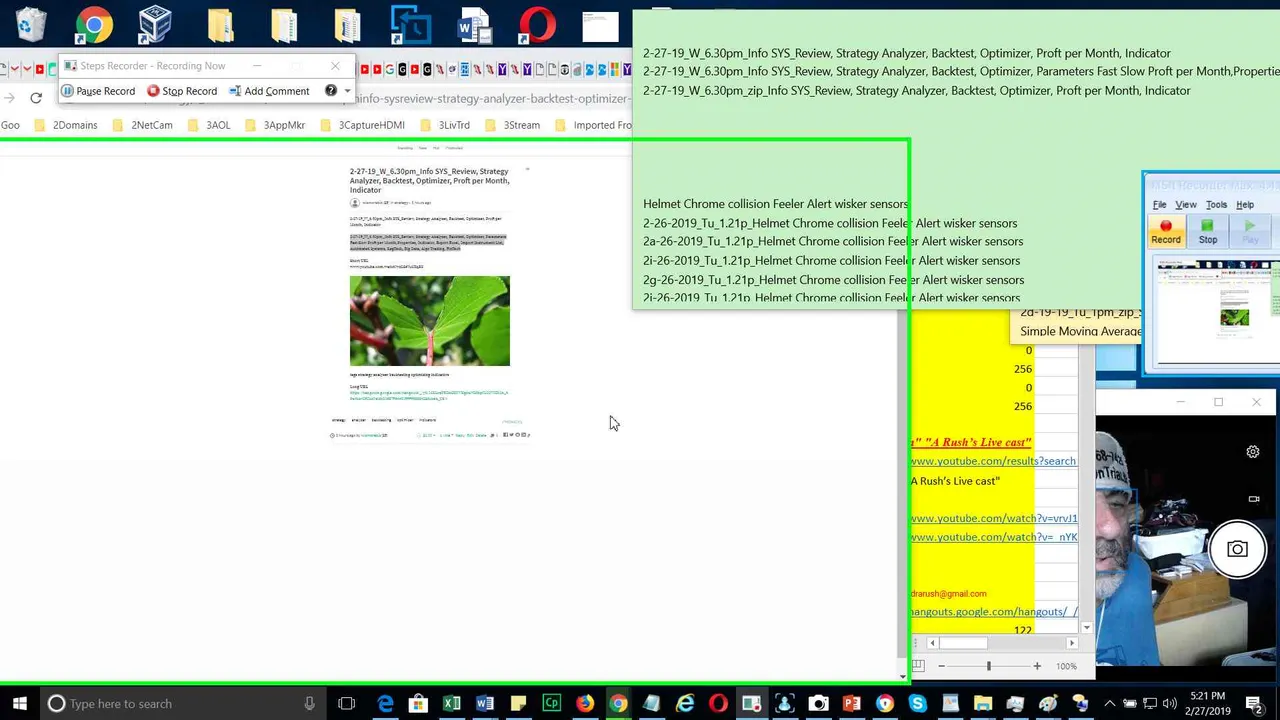The height and width of the screenshot is (720, 1280).
Task: Switch to Excel on the taskbar
Action: pos(451,703)
